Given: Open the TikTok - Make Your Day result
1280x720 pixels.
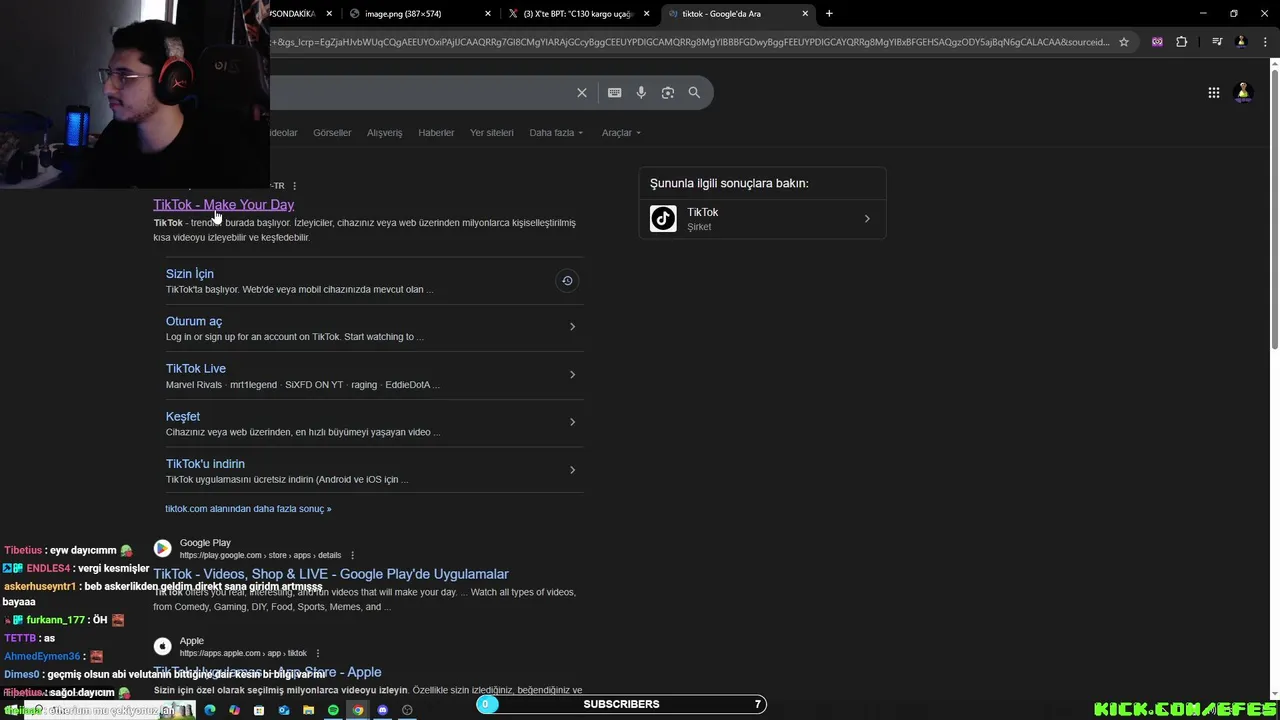Looking at the screenshot, I should click(223, 205).
